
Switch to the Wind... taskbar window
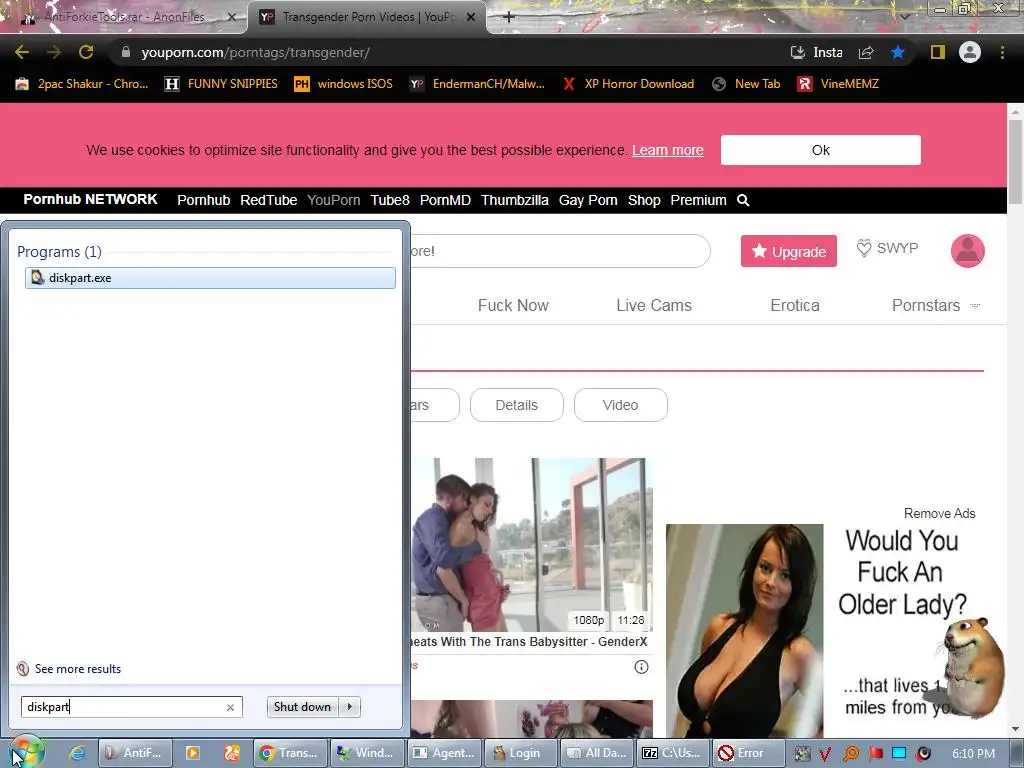tap(367, 753)
